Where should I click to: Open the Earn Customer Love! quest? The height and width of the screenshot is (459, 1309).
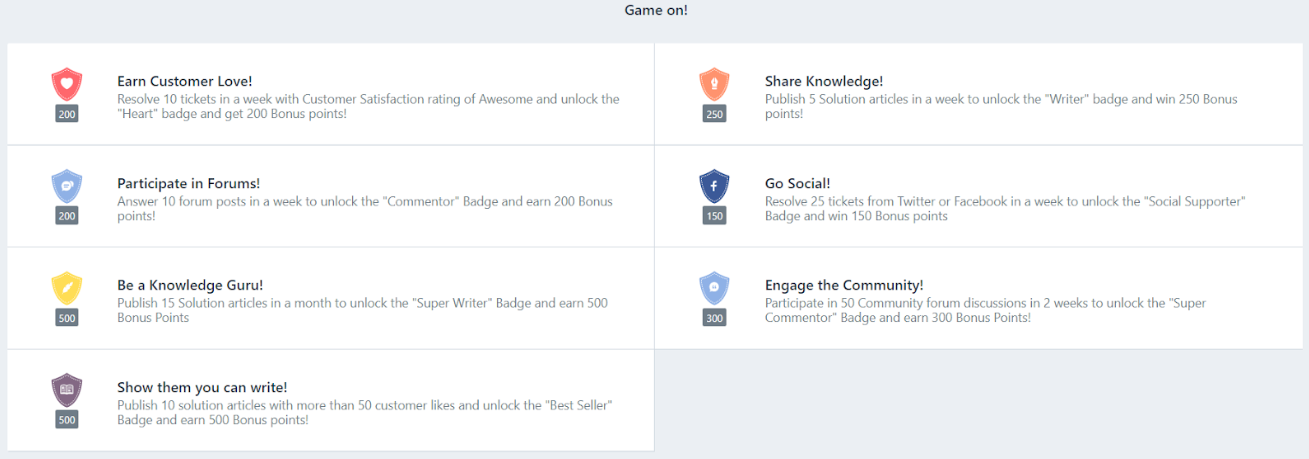pos(185,81)
